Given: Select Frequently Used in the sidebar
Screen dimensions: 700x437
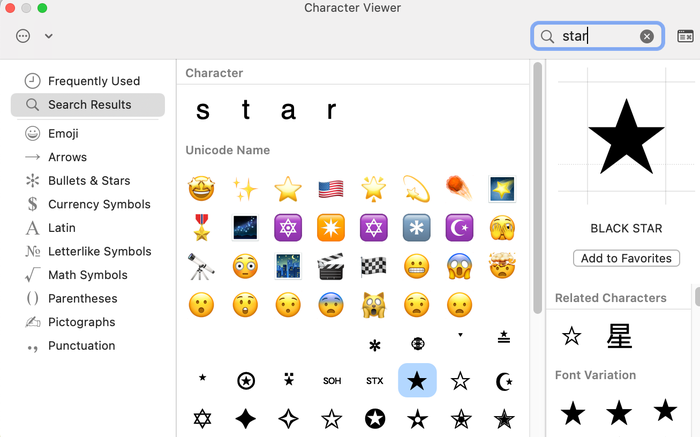Looking at the screenshot, I should pos(88,81).
